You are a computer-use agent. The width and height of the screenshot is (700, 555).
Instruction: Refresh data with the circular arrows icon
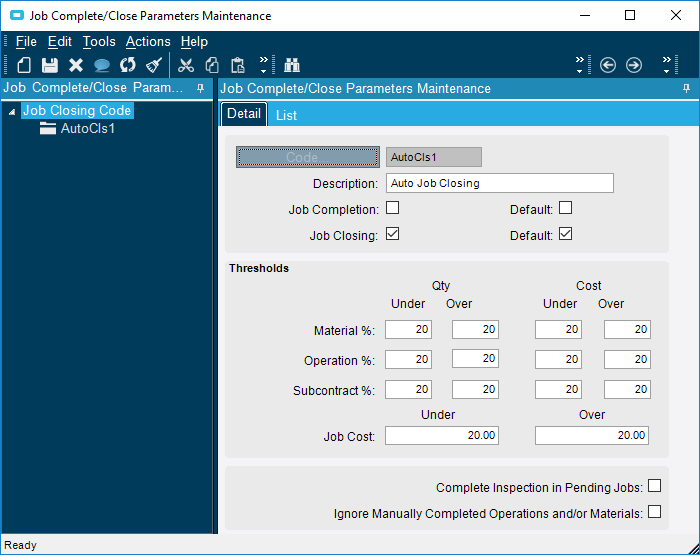click(128, 65)
